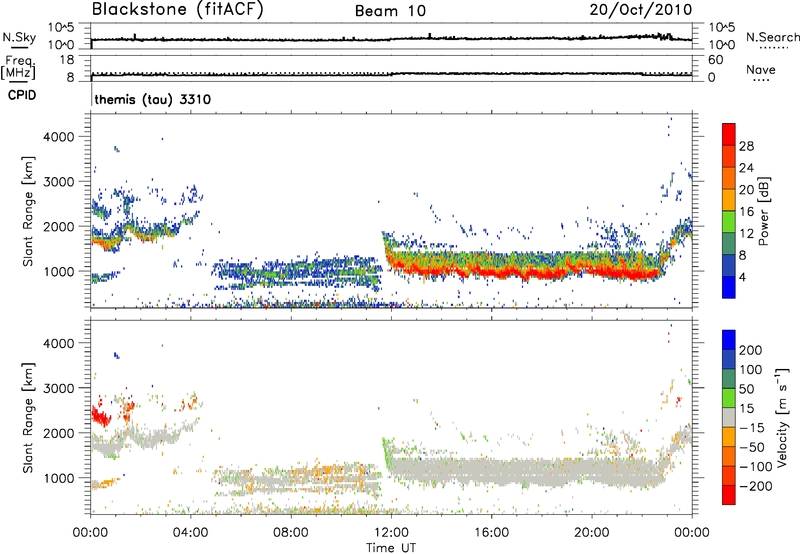Click the 'Freq. [MHz]' axis label
This screenshot has width=800, height=554.
coord(18,67)
